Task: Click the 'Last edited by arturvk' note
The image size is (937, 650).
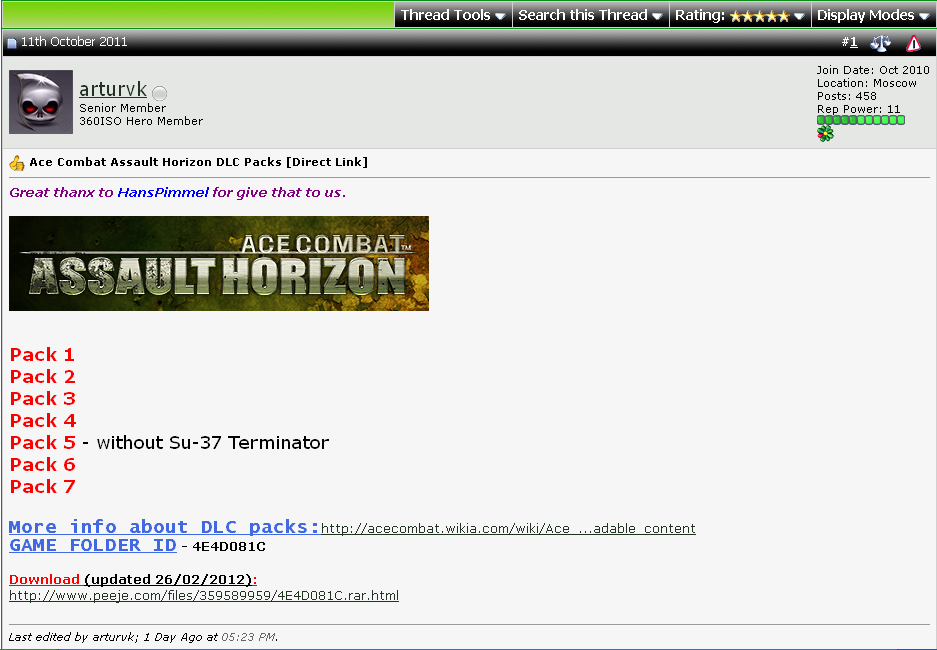Action: (143, 637)
